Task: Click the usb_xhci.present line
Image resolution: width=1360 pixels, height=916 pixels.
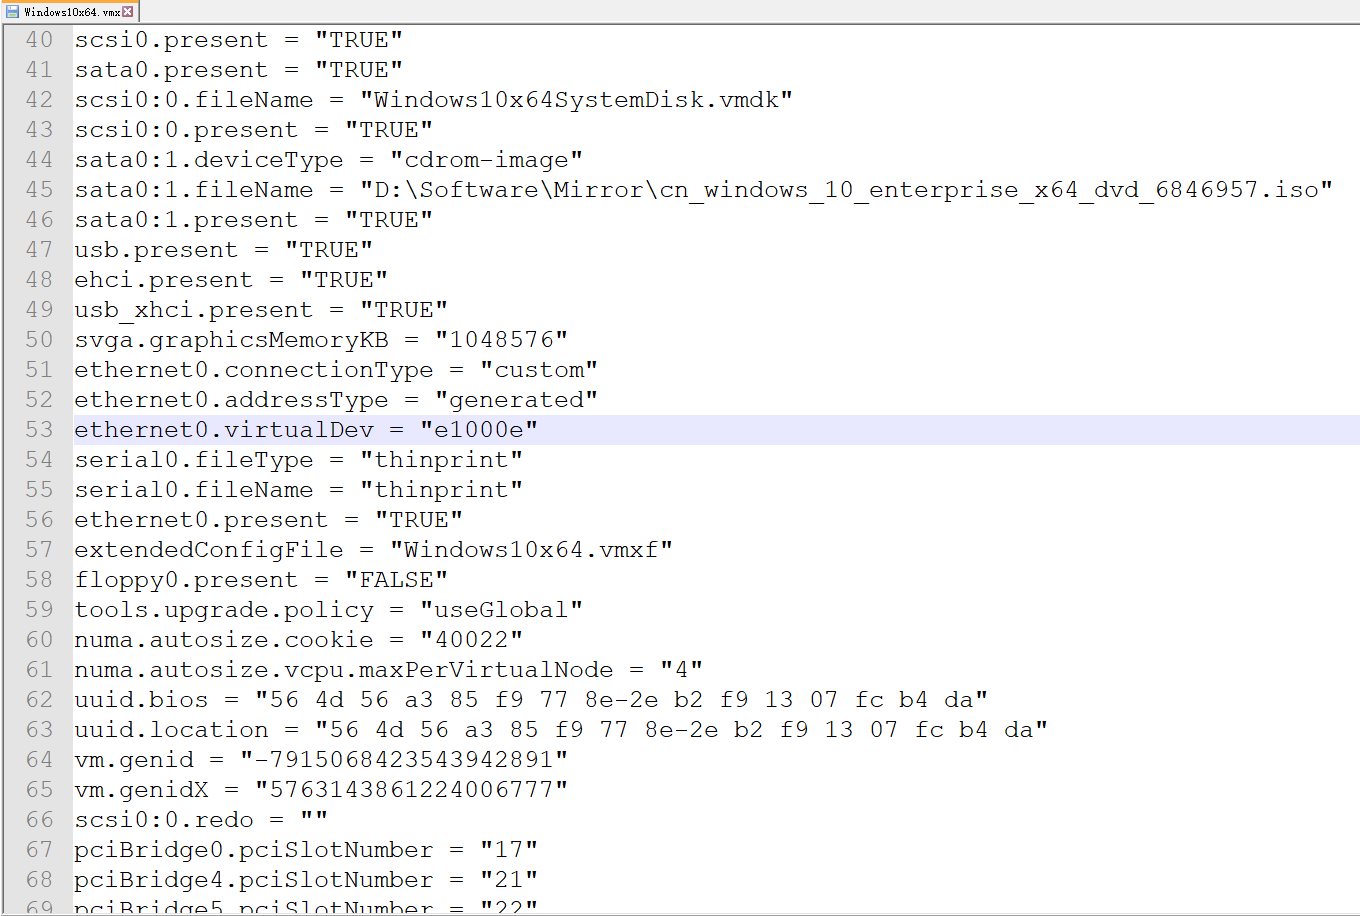Action: coord(261,310)
